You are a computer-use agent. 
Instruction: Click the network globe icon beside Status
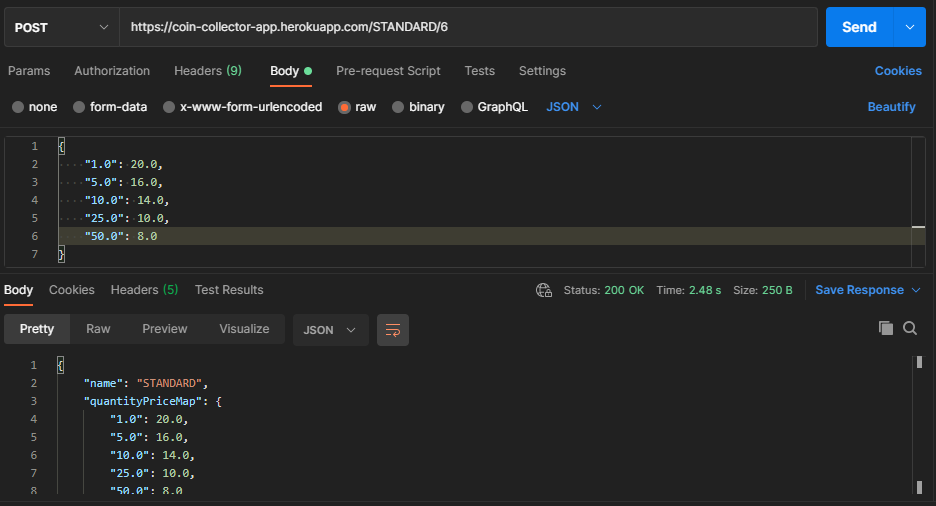pyautogui.click(x=544, y=290)
